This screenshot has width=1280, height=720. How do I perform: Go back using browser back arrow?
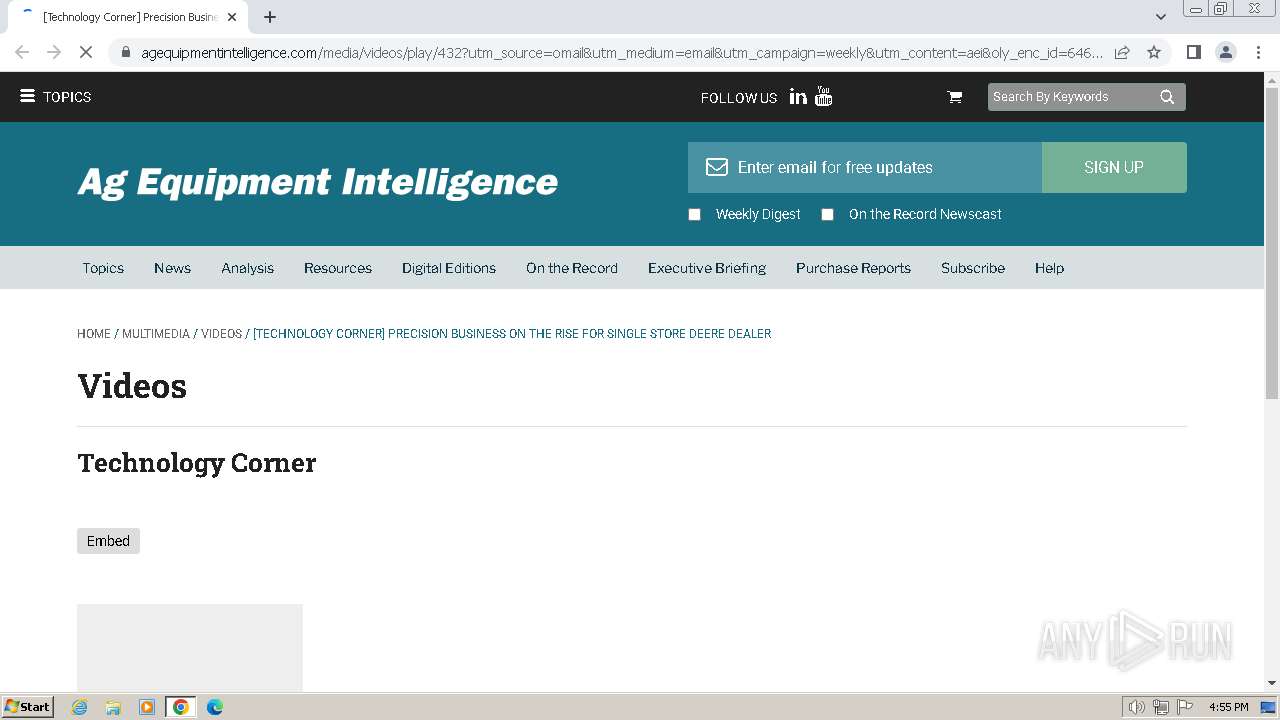click(x=22, y=52)
